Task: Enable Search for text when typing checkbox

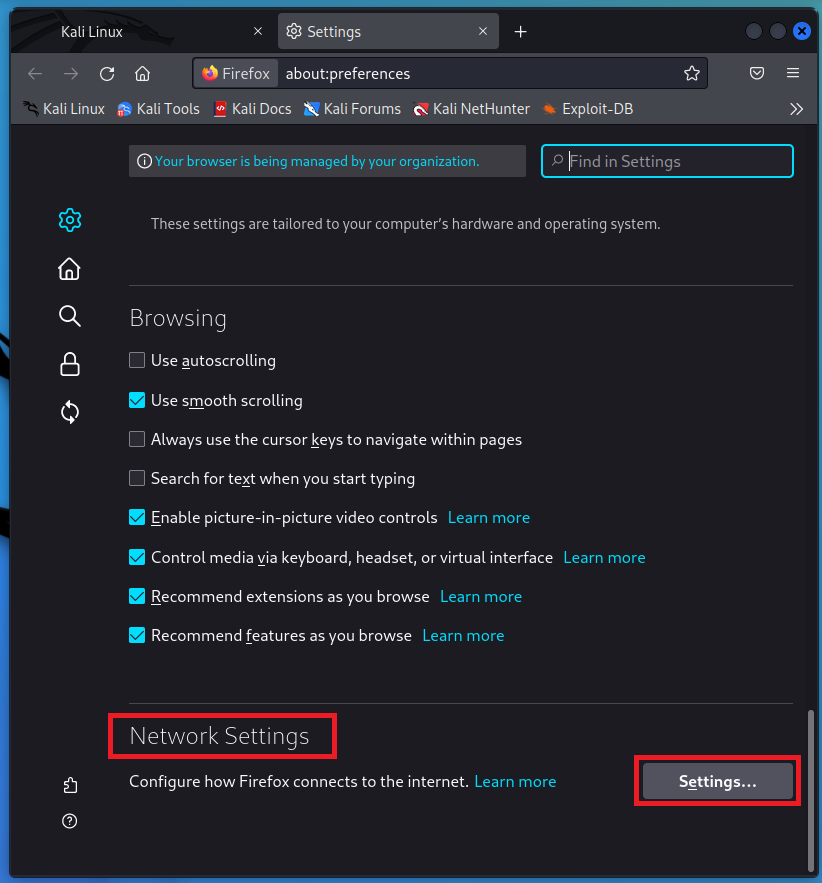Action: (x=137, y=478)
